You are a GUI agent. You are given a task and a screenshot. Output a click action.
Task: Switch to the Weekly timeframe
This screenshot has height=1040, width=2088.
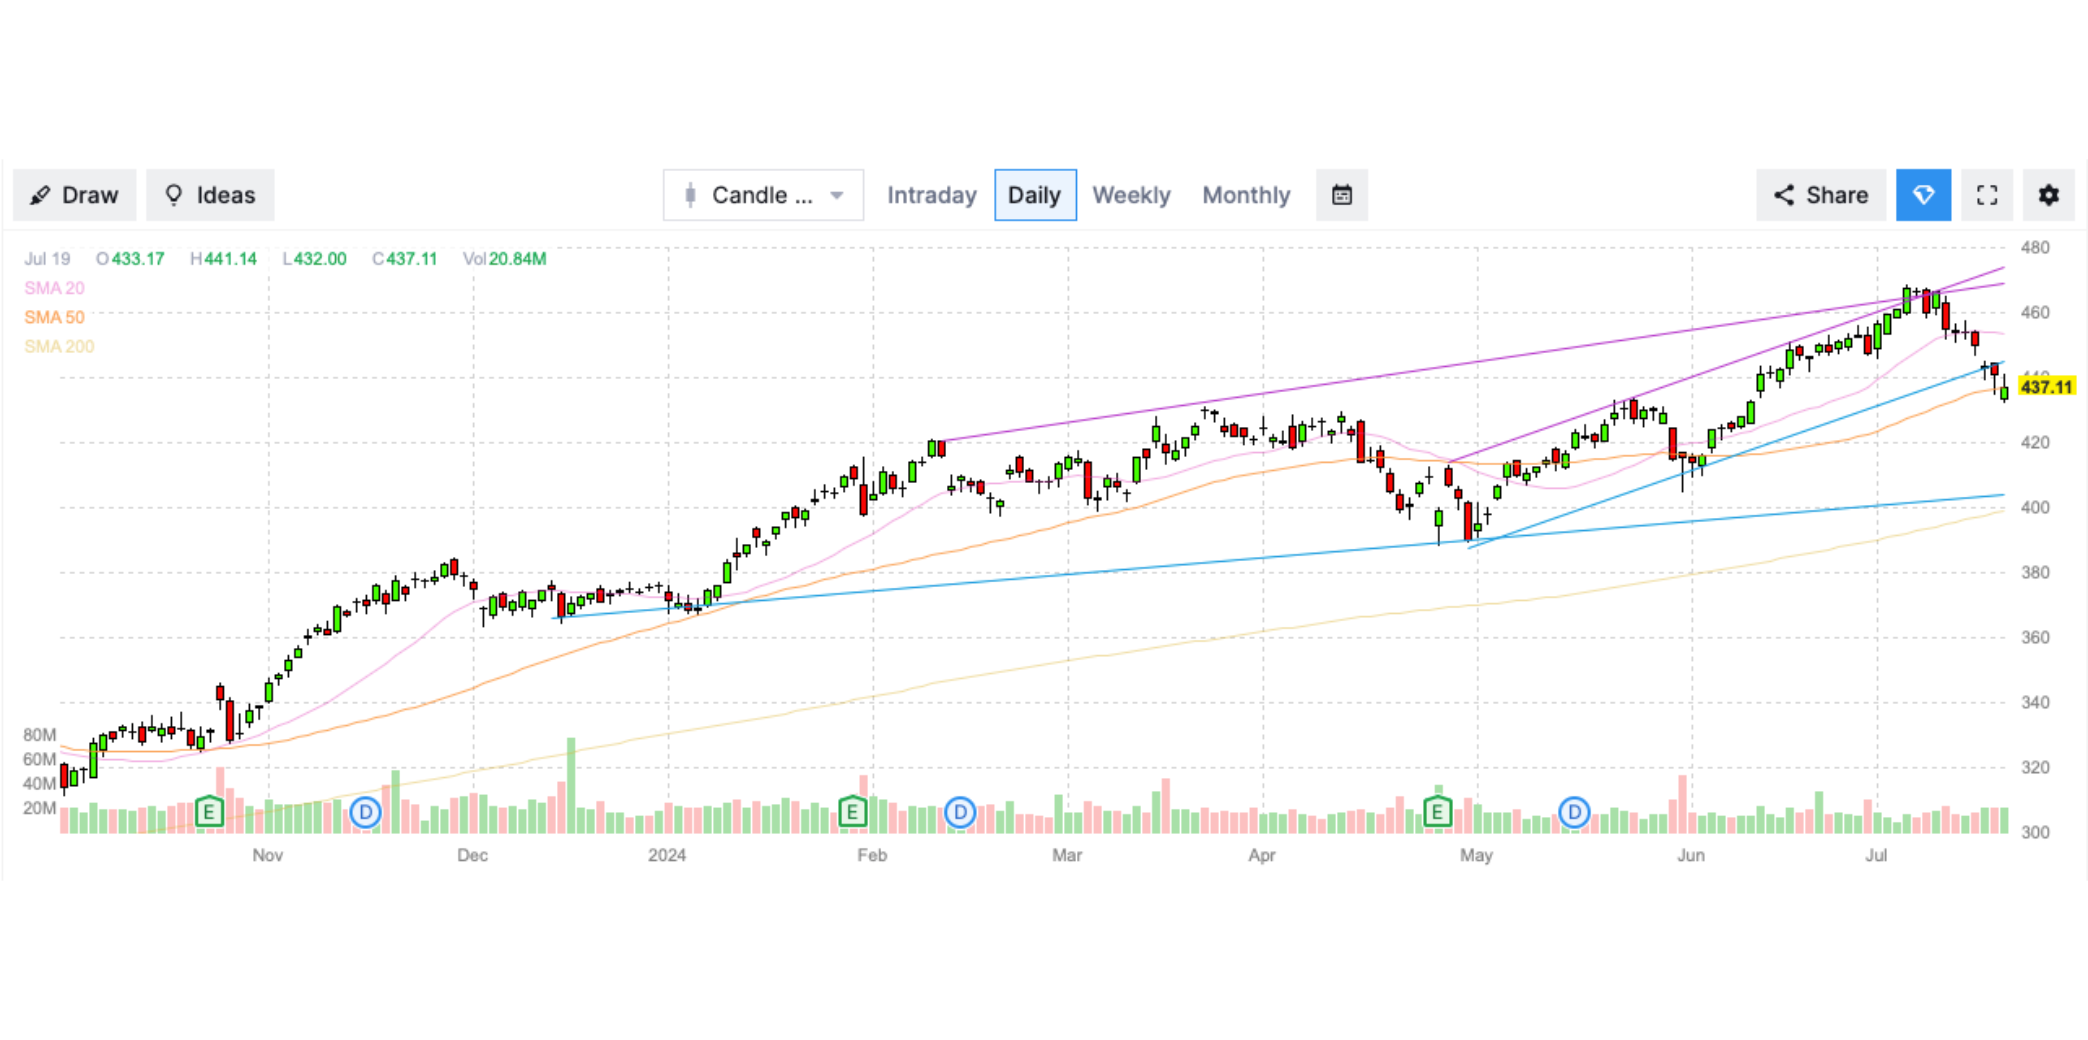click(1131, 195)
